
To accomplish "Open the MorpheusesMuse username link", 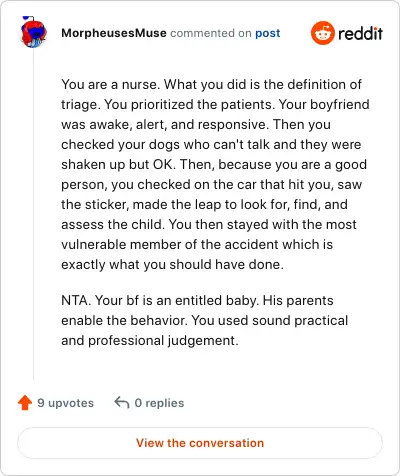I will coord(114,33).
